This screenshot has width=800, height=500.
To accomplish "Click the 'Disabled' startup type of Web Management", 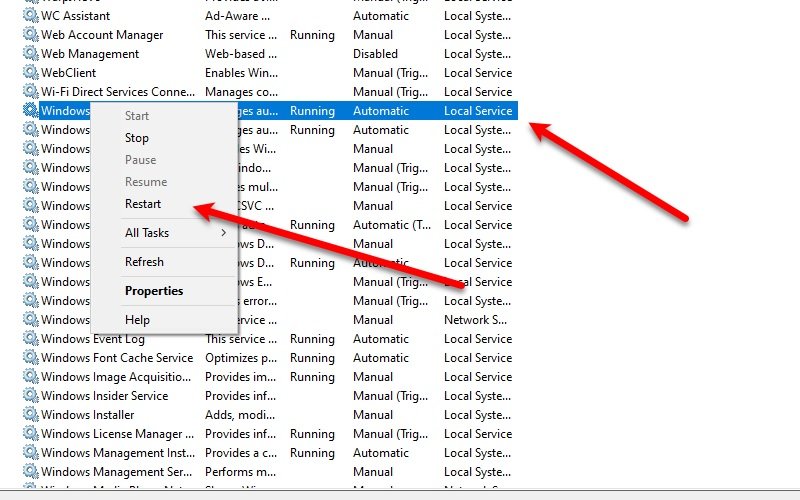I will click(x=375, y=54).
